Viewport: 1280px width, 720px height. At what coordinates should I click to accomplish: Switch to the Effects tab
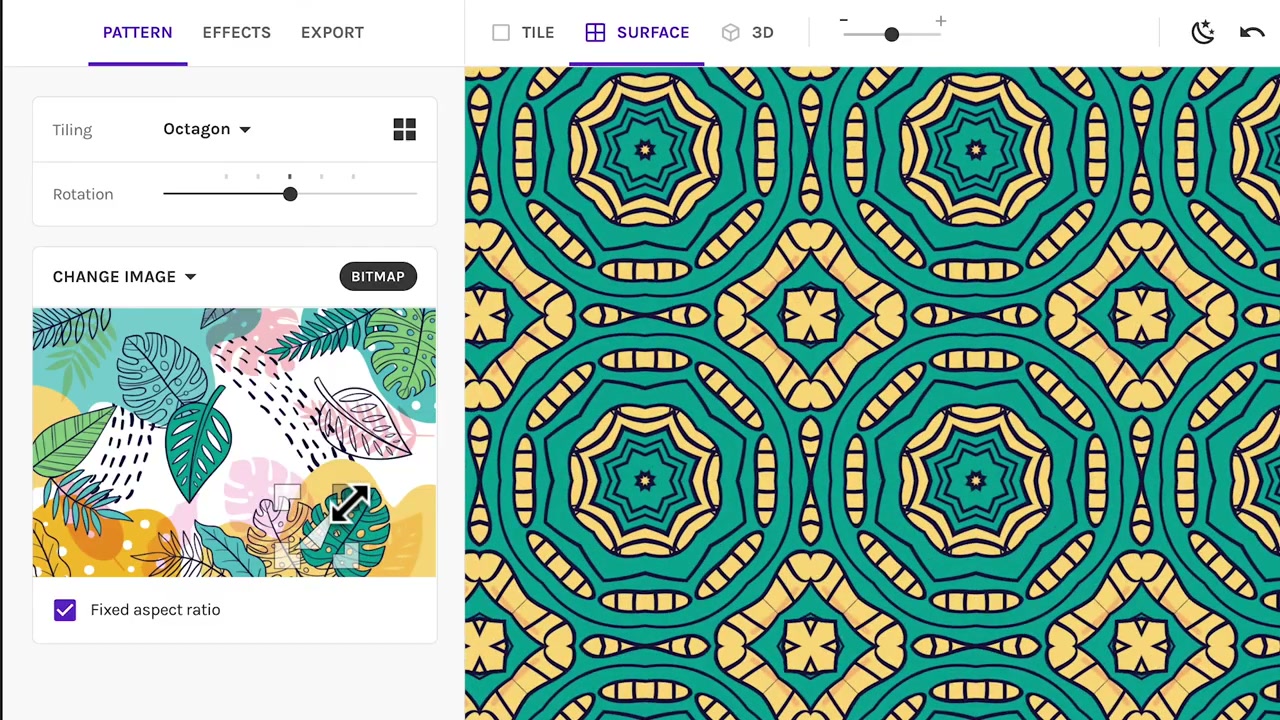(x=236, y=33)
